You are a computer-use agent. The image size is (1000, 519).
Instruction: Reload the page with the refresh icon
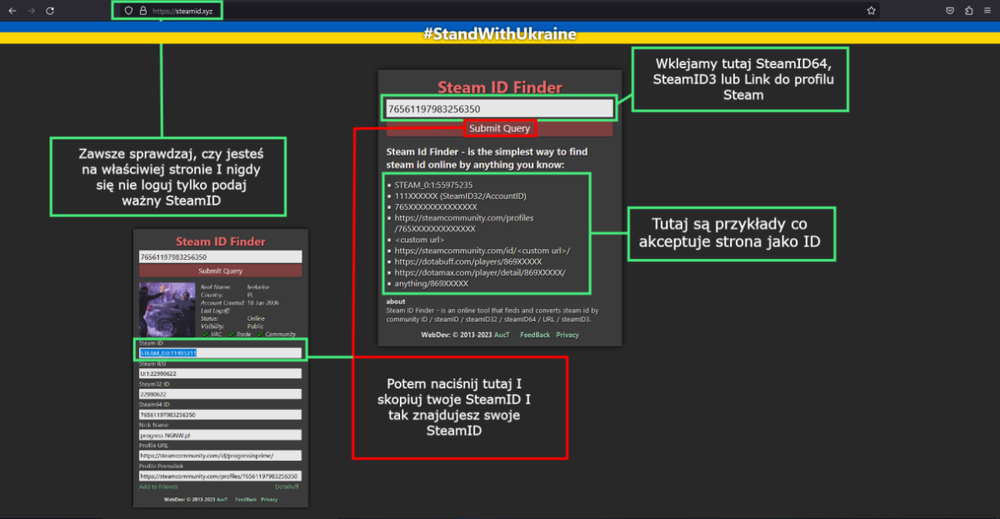(x=50, y=11)
